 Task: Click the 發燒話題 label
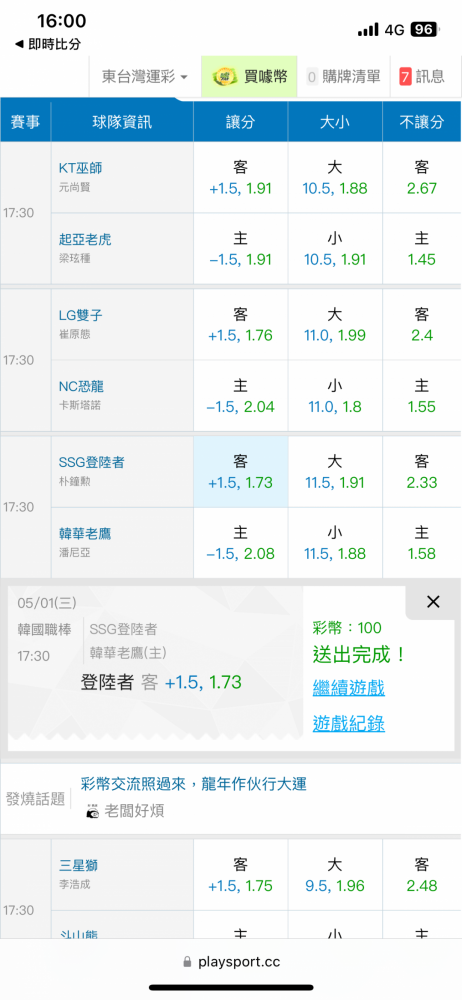pyautogui.click(x=34, y=798)
